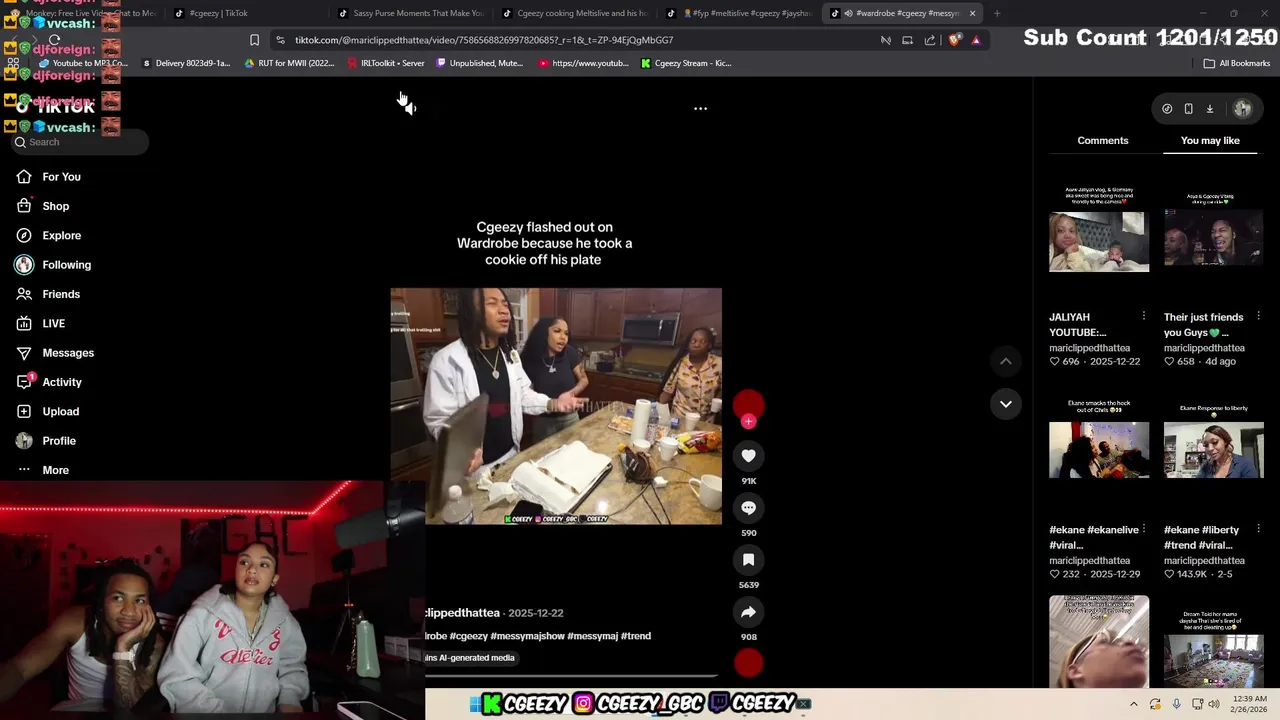Image resolution: width=1280 pixels, height=720 pixels.
Task: Open options for #ekane #ekanelive video
Action: tap(1144, 529)
